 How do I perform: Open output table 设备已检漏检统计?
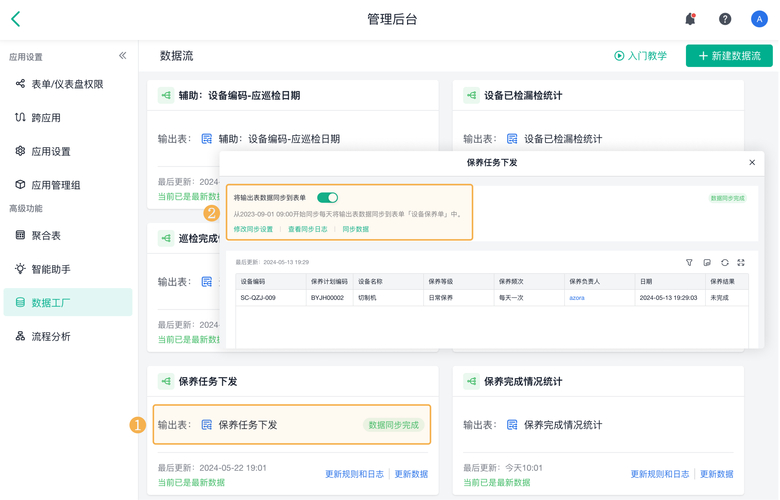[x=563, y=139]
